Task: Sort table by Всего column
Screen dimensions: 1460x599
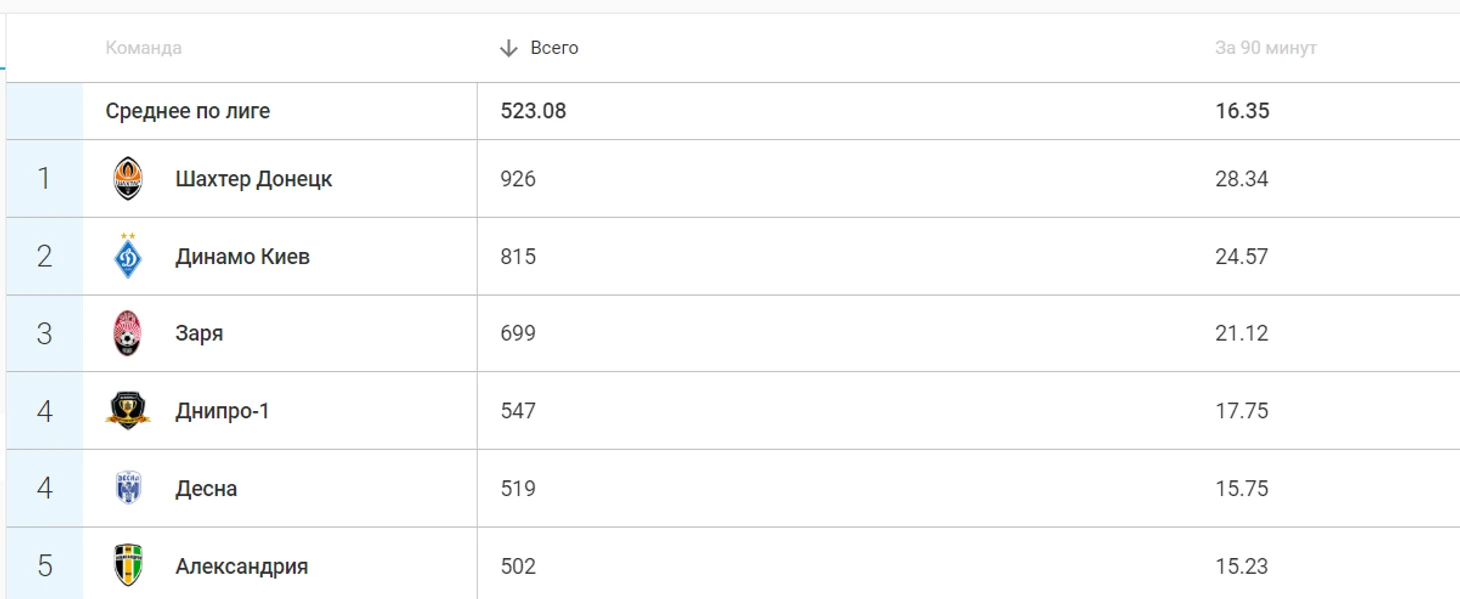Action: coord(554,48)
